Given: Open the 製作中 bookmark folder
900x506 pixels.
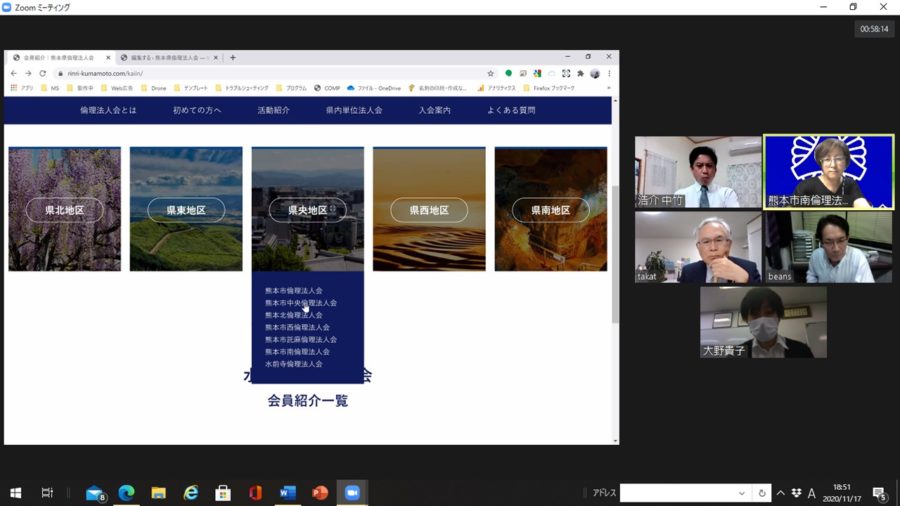Looking at the screenshot, I should click(x=80, y=88).
